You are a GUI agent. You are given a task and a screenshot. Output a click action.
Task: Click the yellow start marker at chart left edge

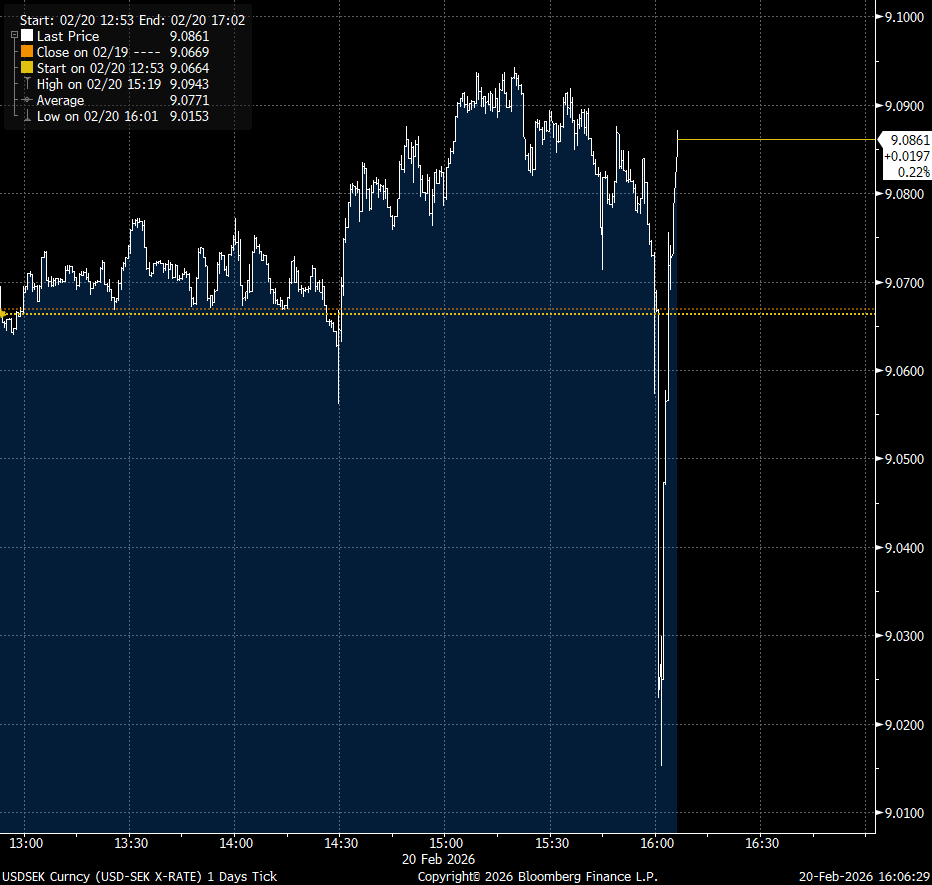(x=2, y=313)
